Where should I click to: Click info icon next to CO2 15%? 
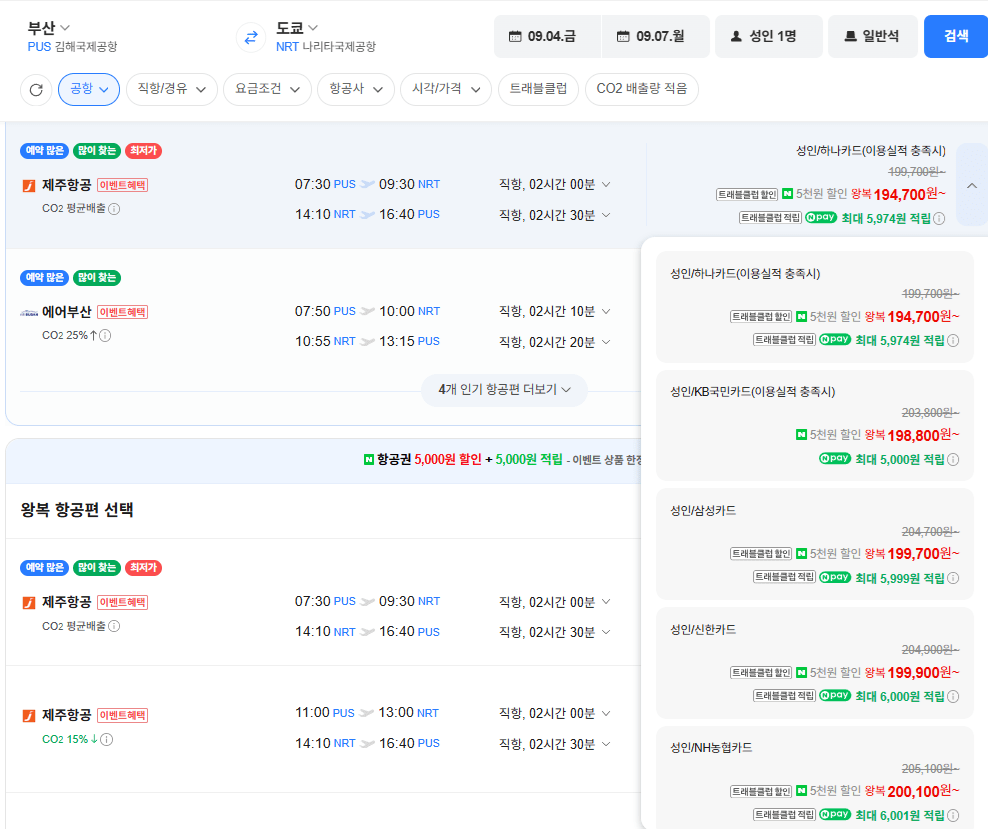click(x=106, y=739)
